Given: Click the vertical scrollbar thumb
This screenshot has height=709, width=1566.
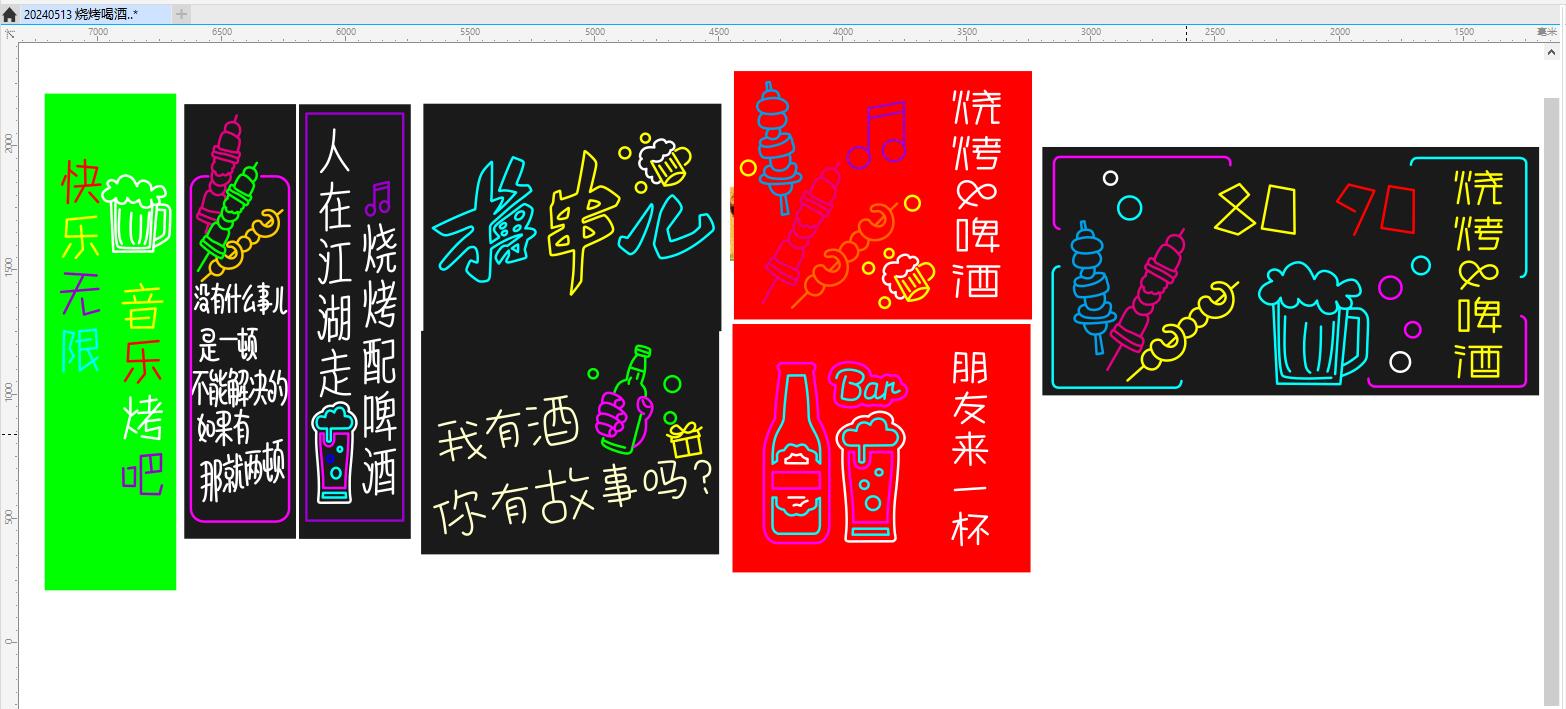Looking at the screenshot, I should click(1551, 400).
